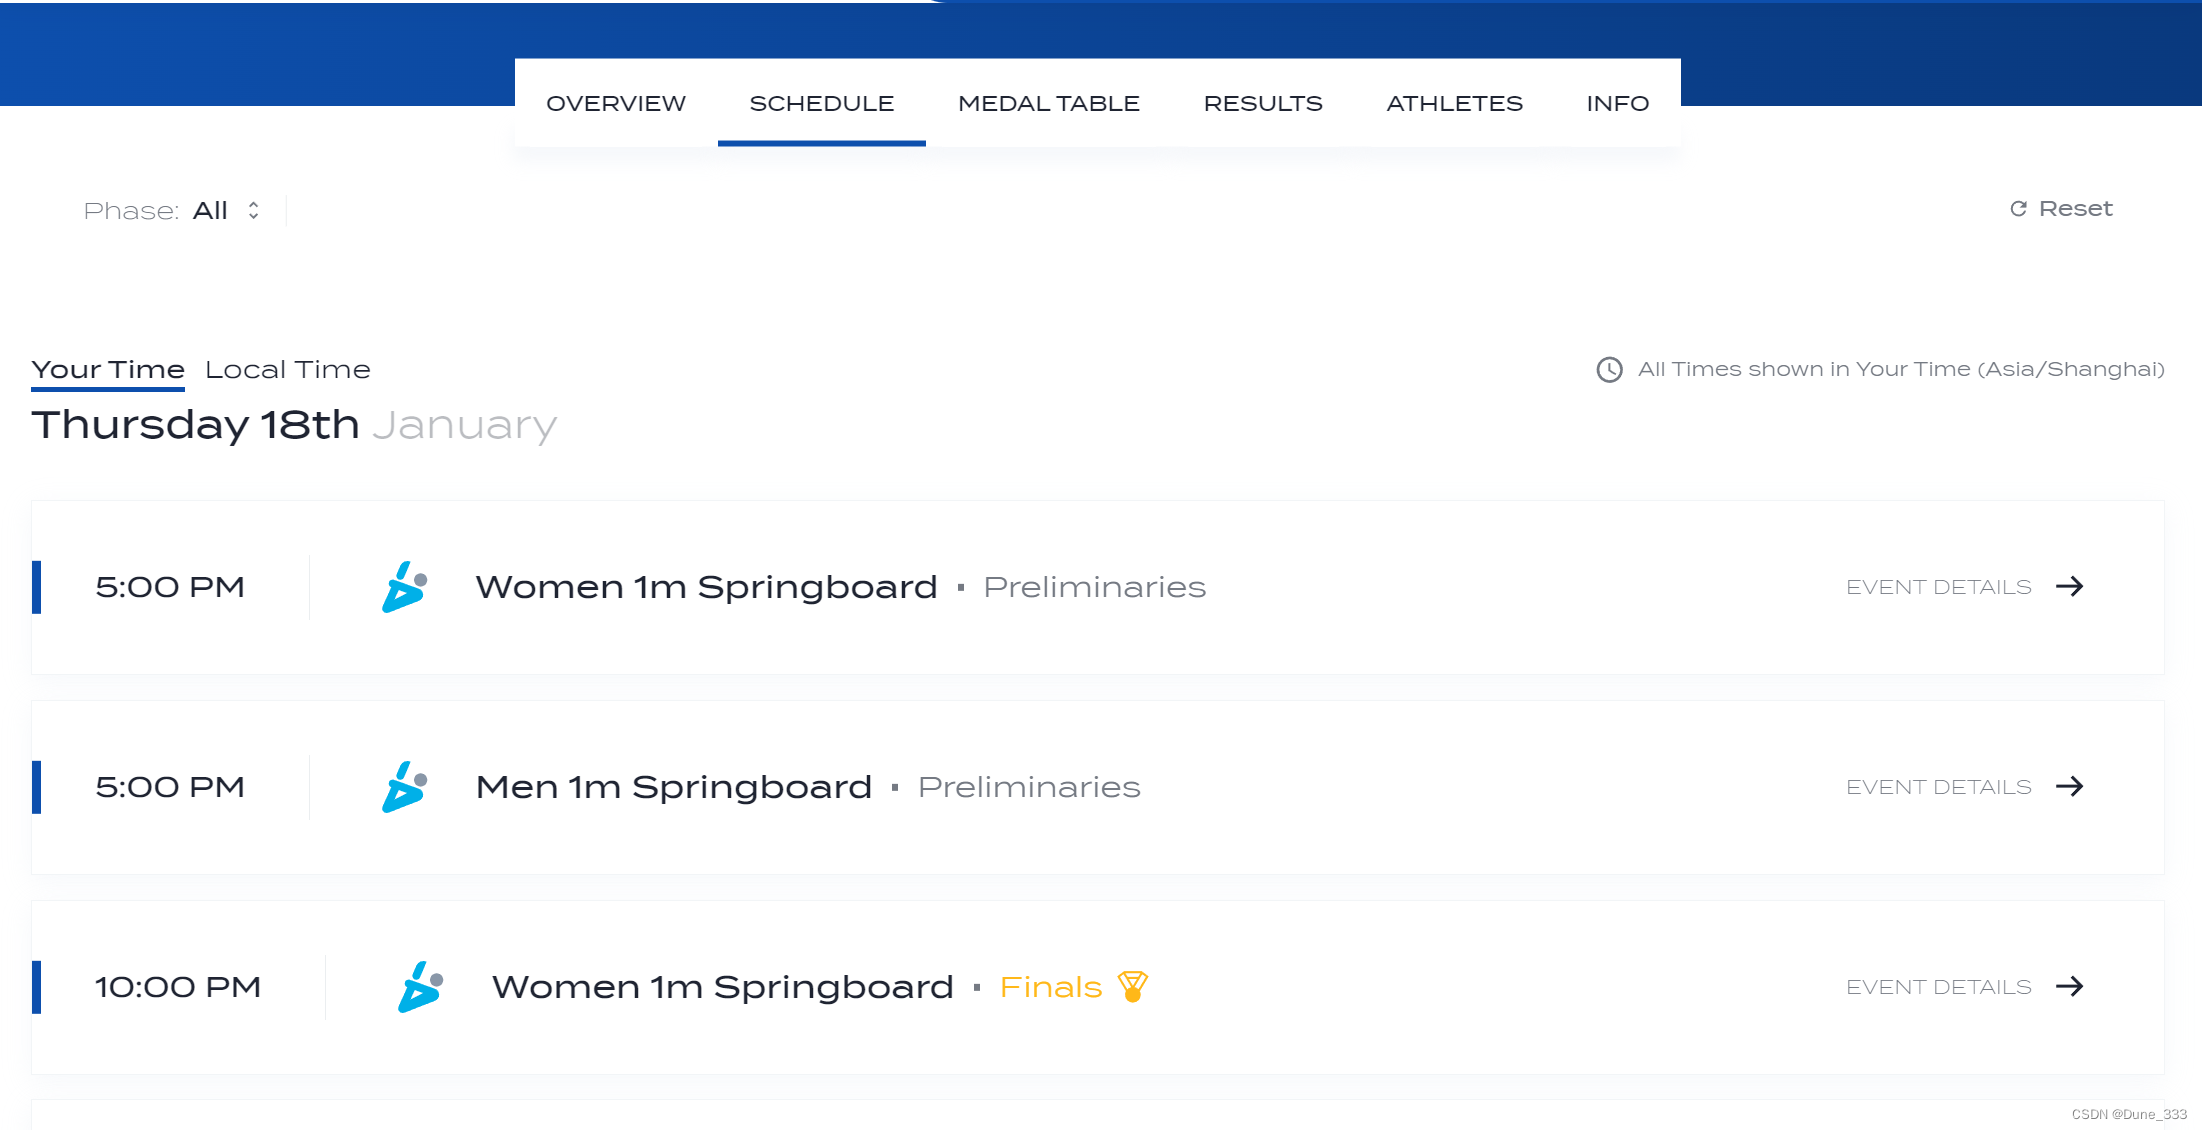Switch to Local Time display

[x=287, y=370]
